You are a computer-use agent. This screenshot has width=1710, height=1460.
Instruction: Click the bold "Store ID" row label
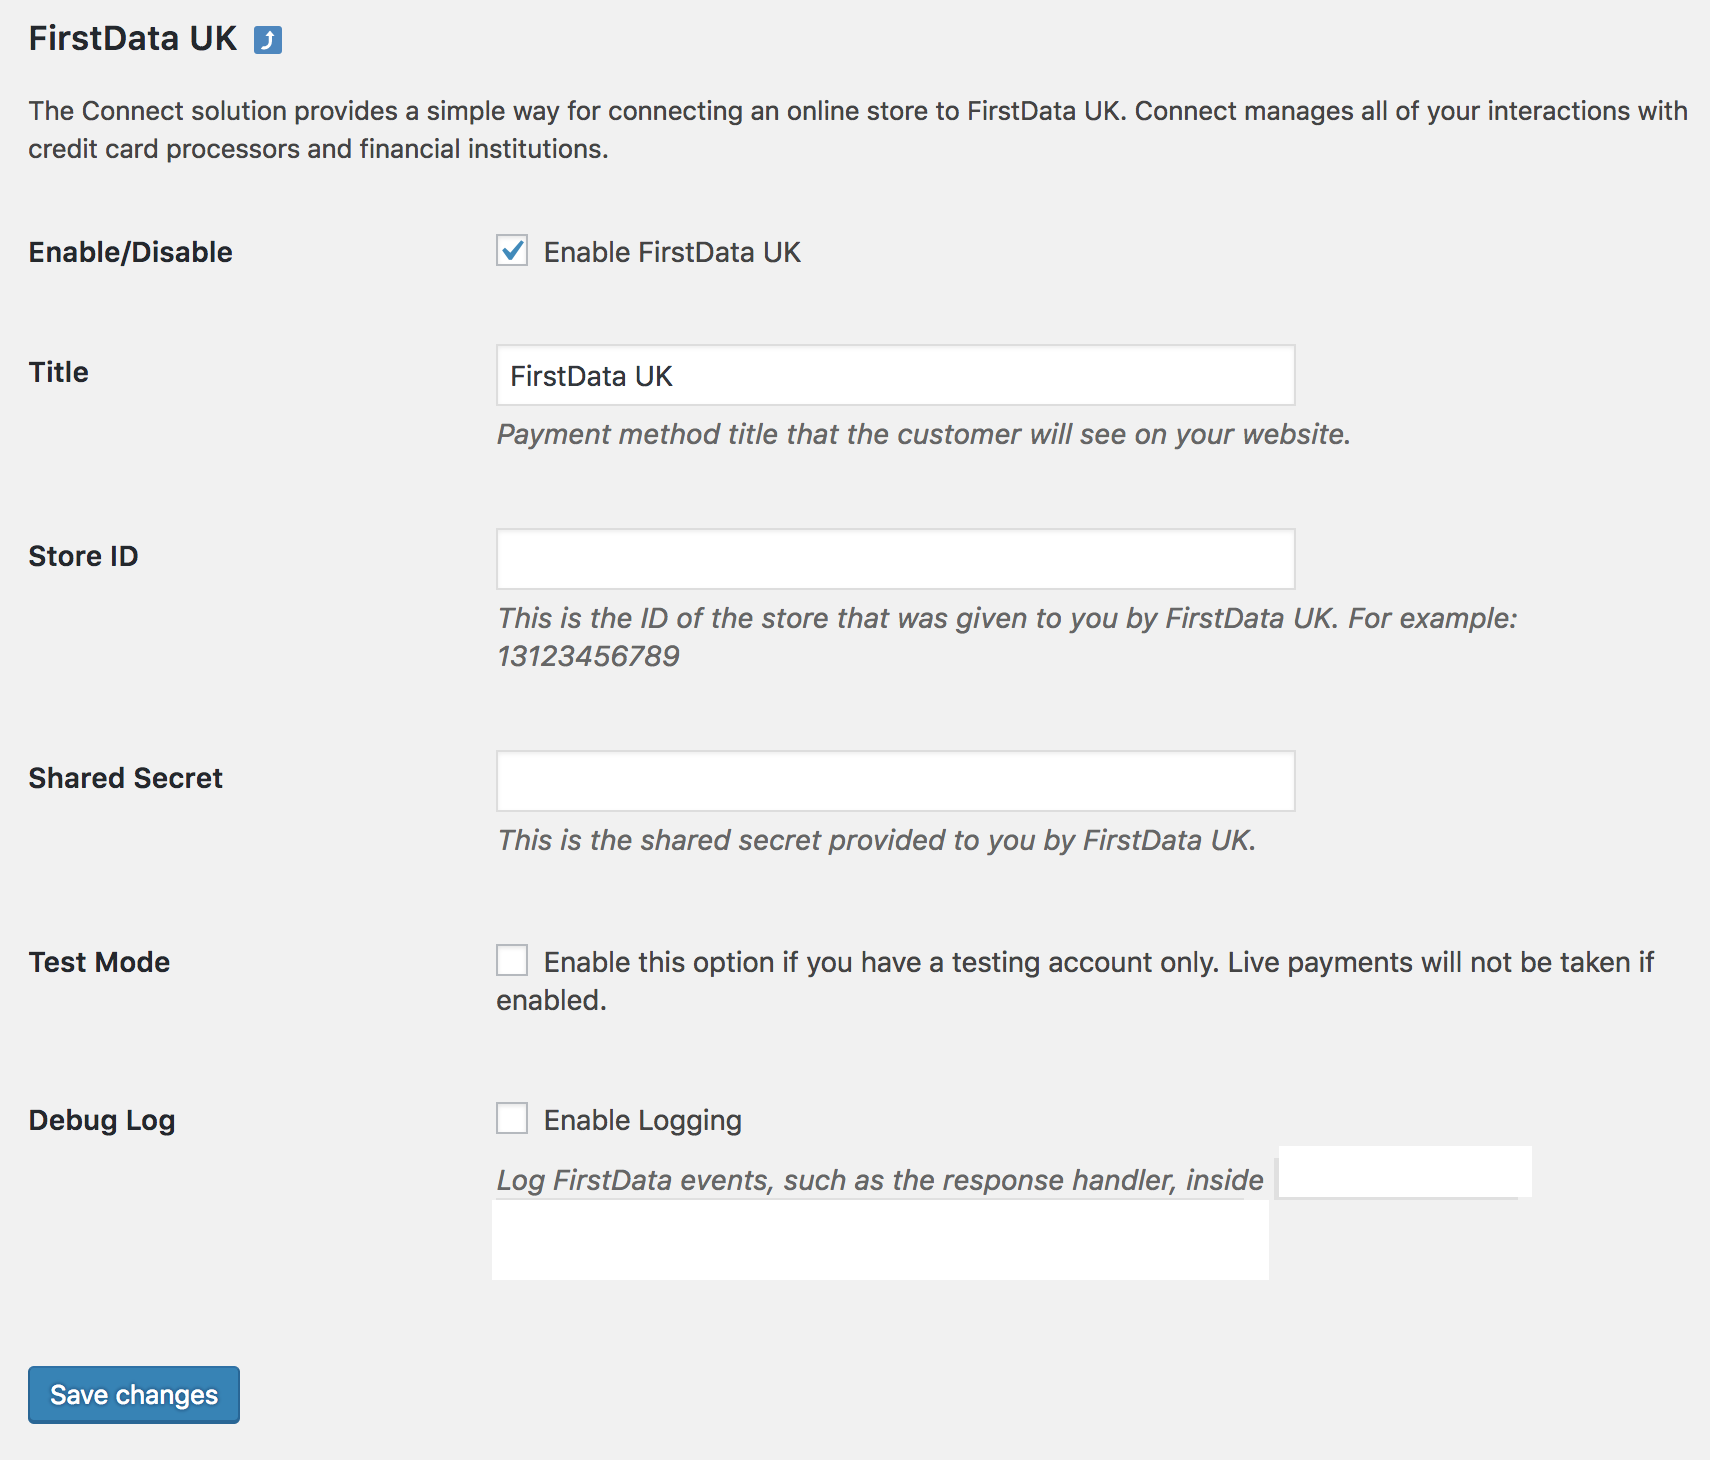(83, 557)
